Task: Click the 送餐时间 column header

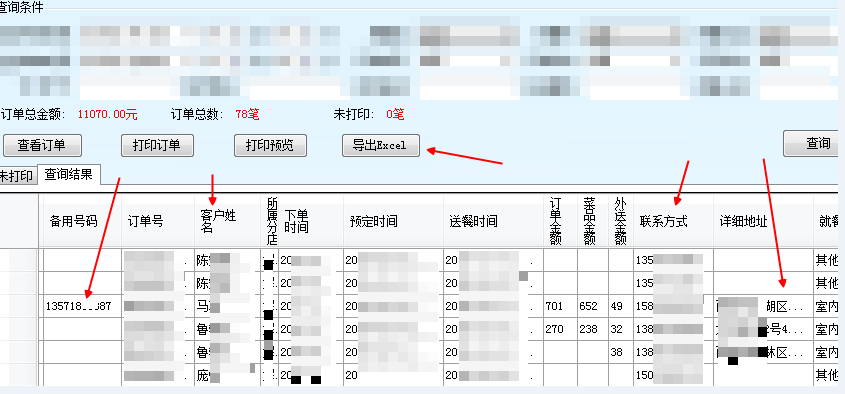Action: (x=493, y=221)
